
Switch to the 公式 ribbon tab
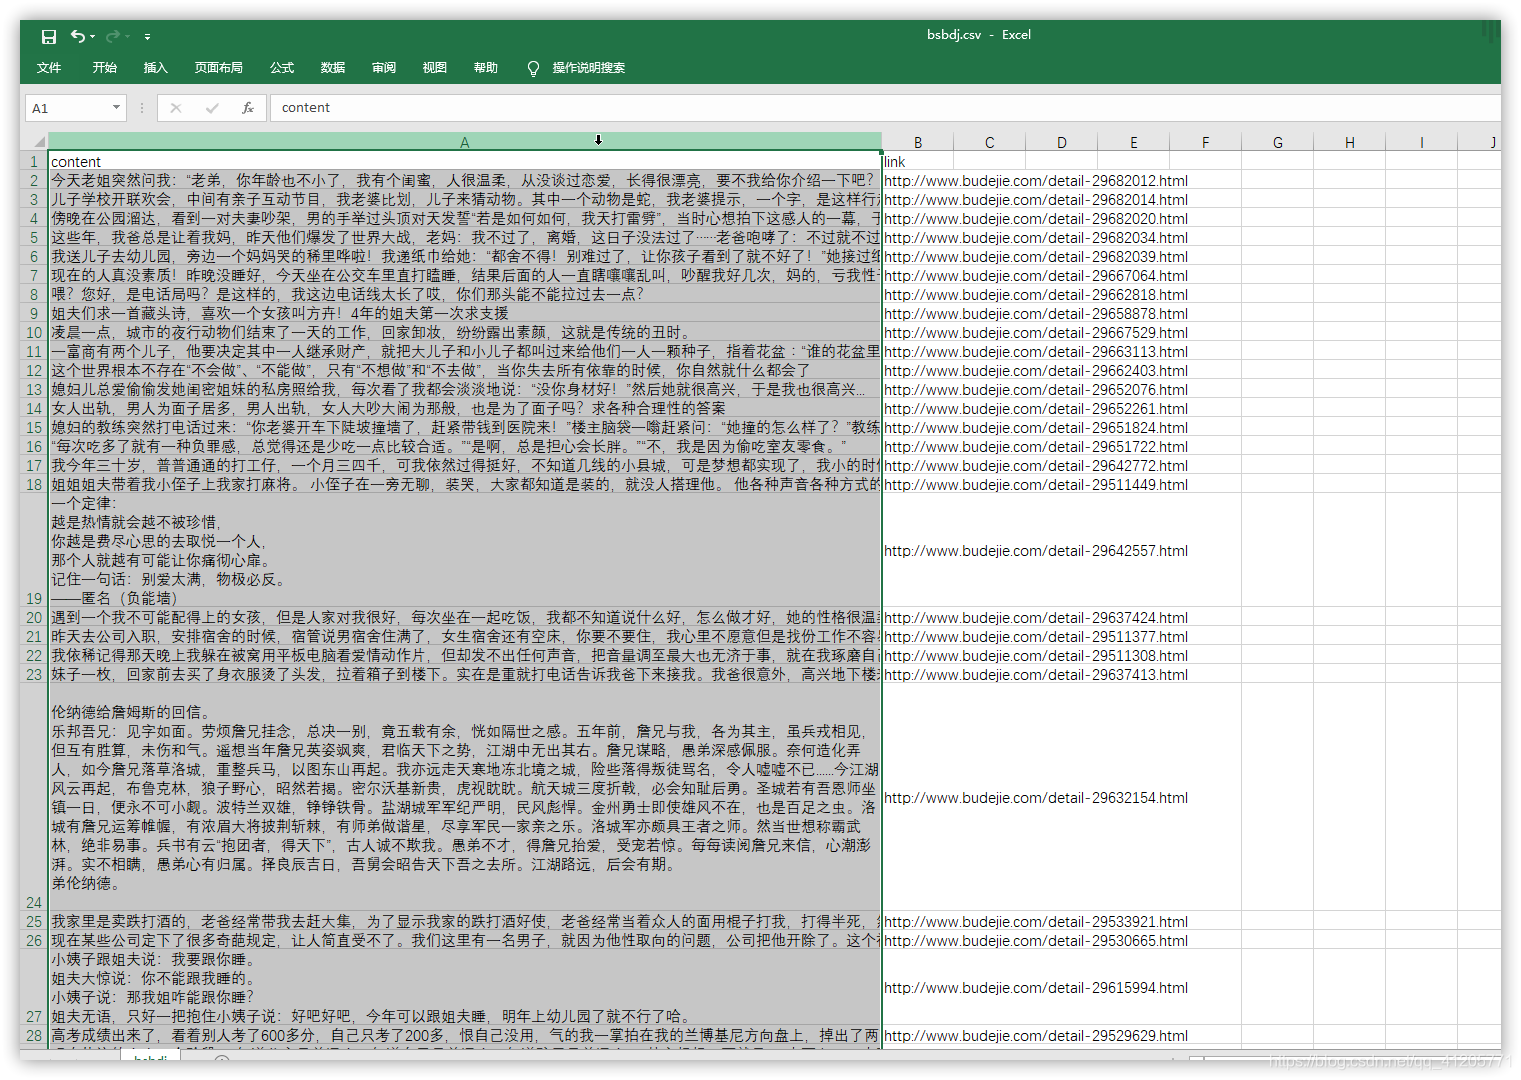pyautogui.click(x=282, y=68)
